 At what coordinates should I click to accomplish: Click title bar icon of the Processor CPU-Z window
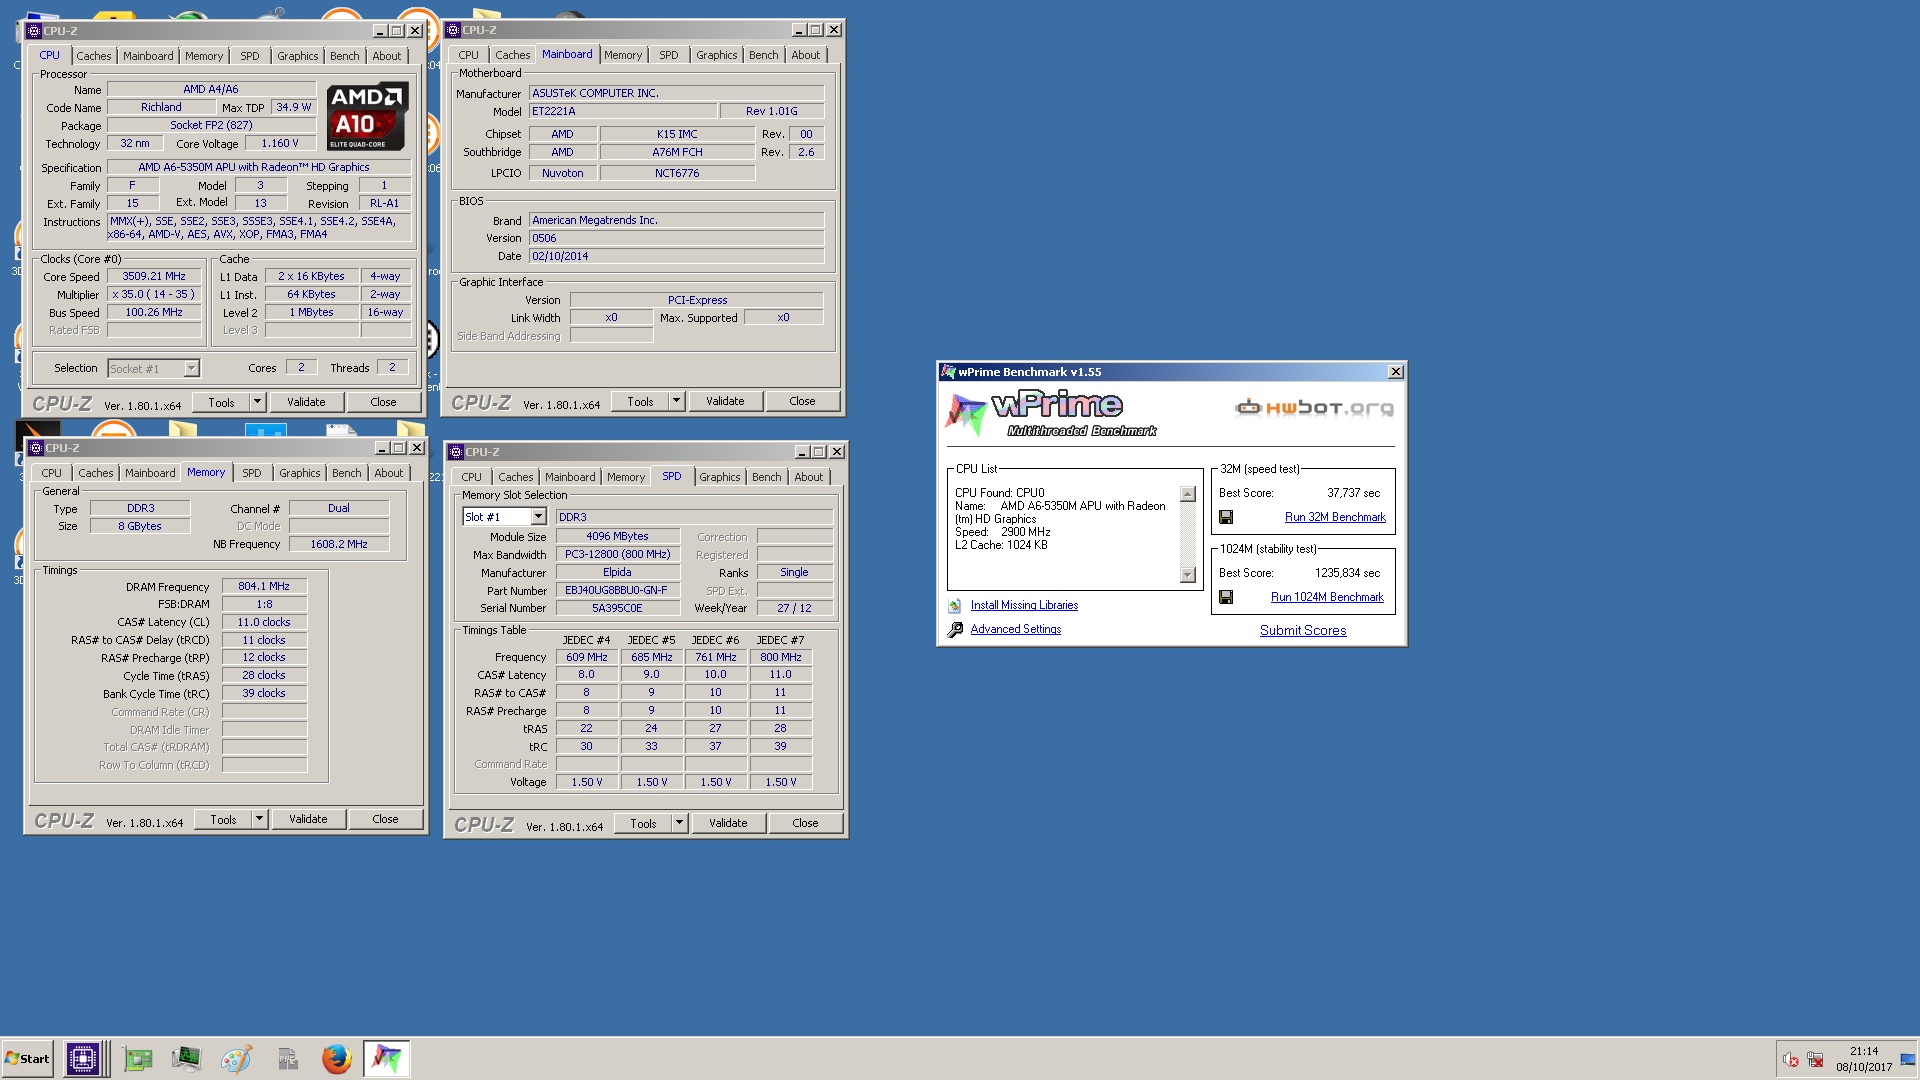click(34, 31)
